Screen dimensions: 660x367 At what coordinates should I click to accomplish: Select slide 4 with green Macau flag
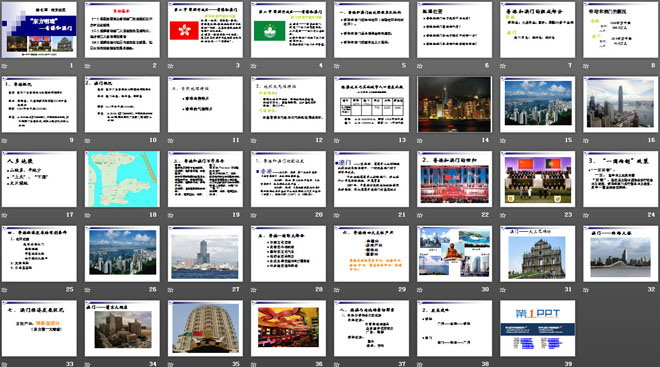[x=288, y=30]
